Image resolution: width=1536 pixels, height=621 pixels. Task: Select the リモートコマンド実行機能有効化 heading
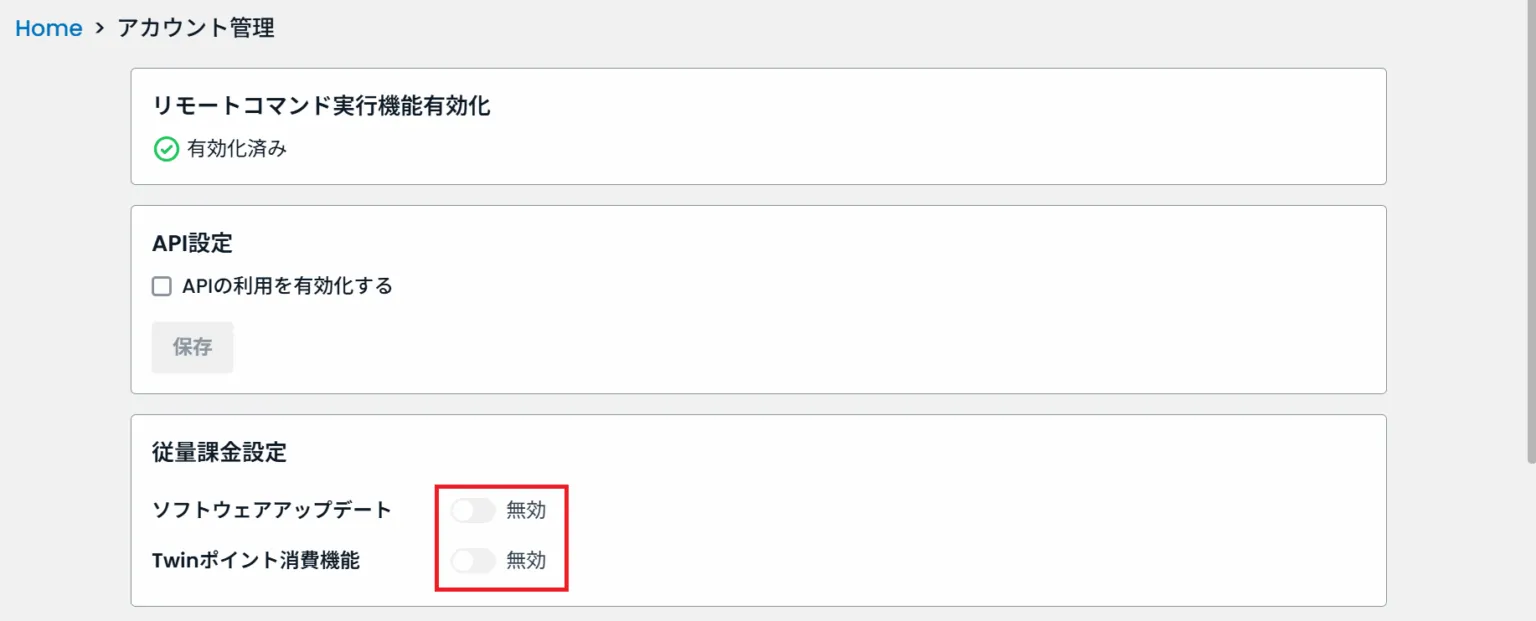pos(321,105)
